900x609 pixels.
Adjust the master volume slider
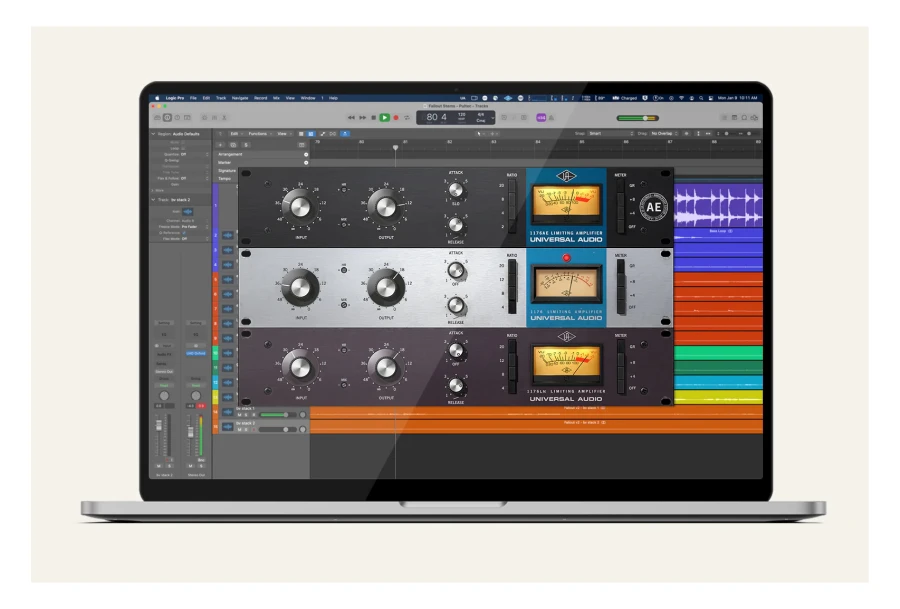(x=637, y=118)
